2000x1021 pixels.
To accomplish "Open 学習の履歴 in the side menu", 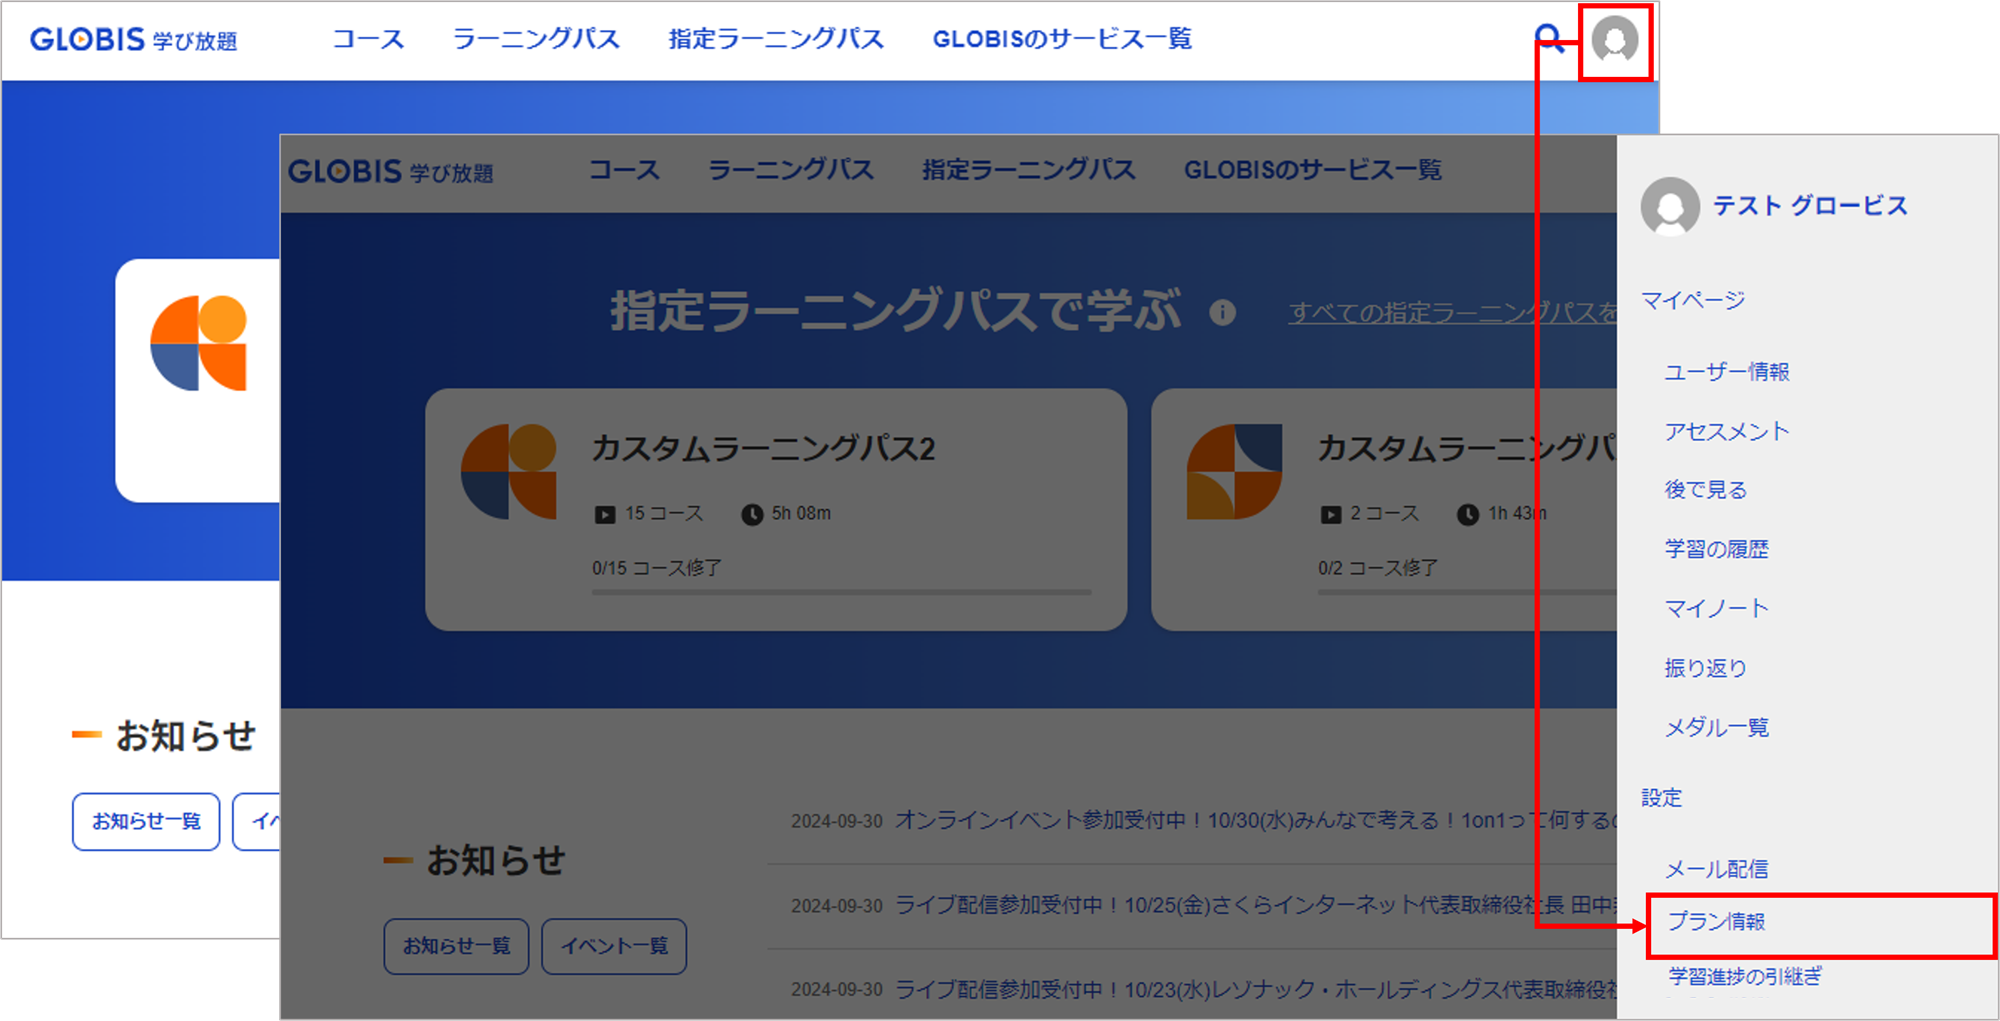I will coord(1717,549).
